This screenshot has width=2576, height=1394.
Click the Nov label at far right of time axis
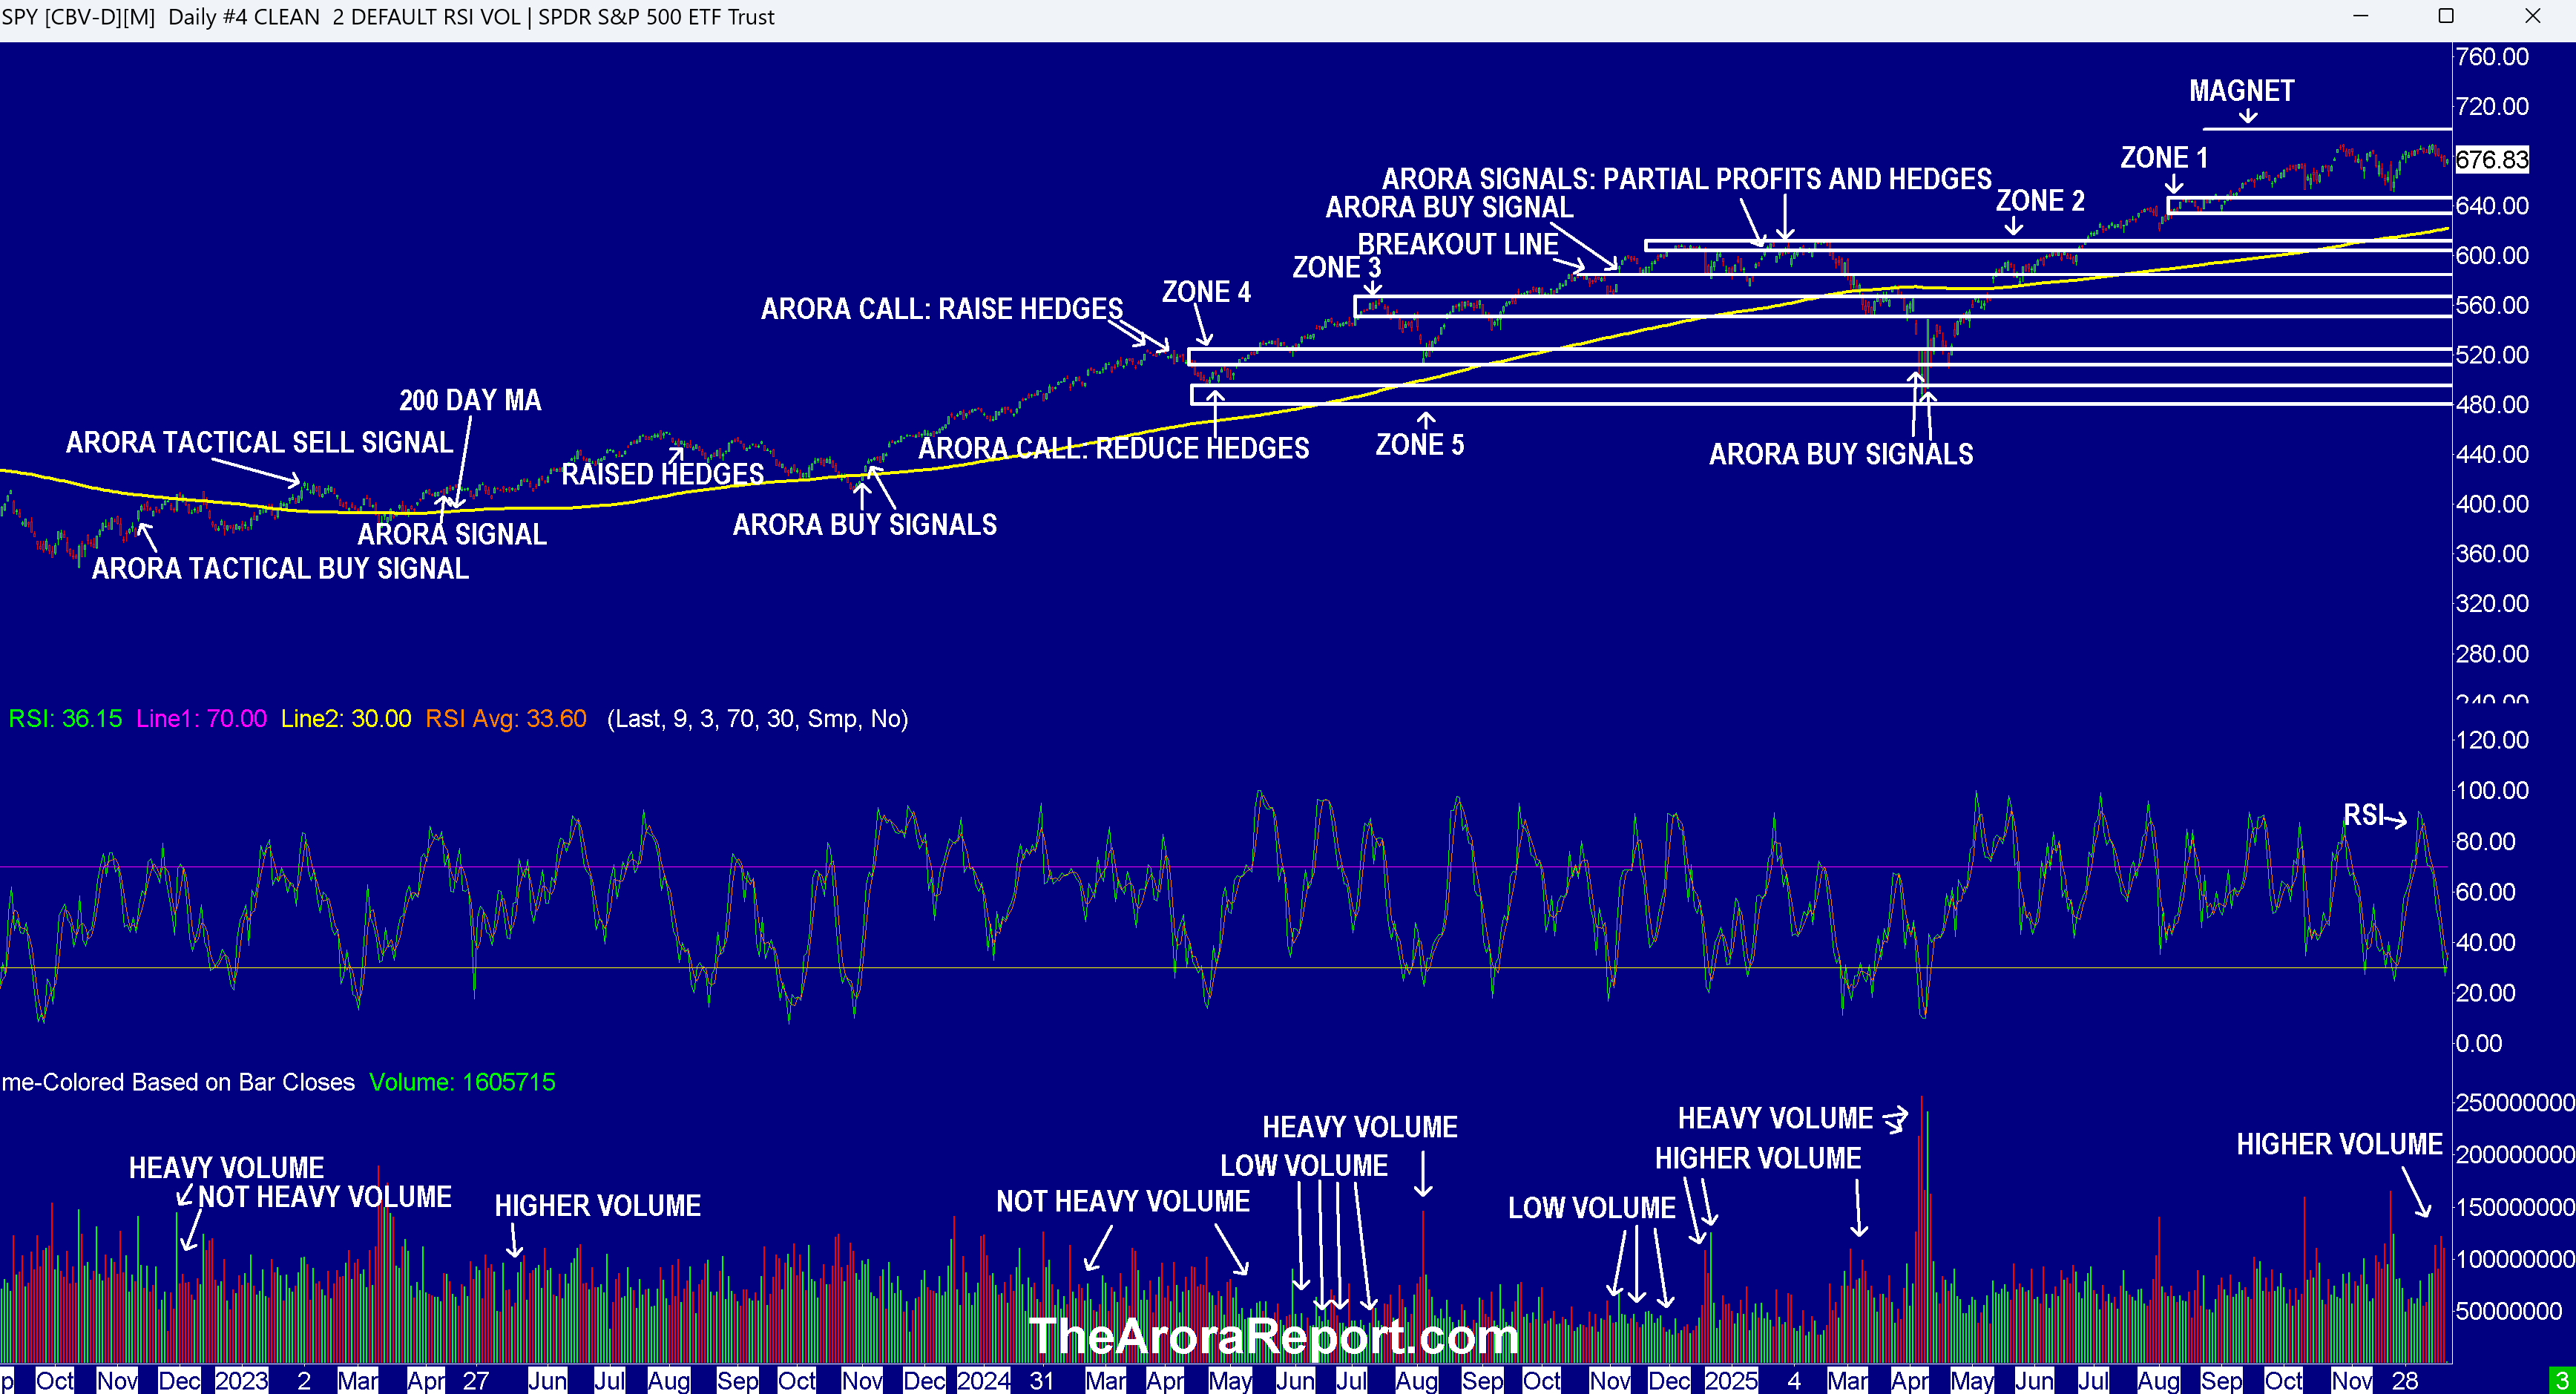2351,1381
